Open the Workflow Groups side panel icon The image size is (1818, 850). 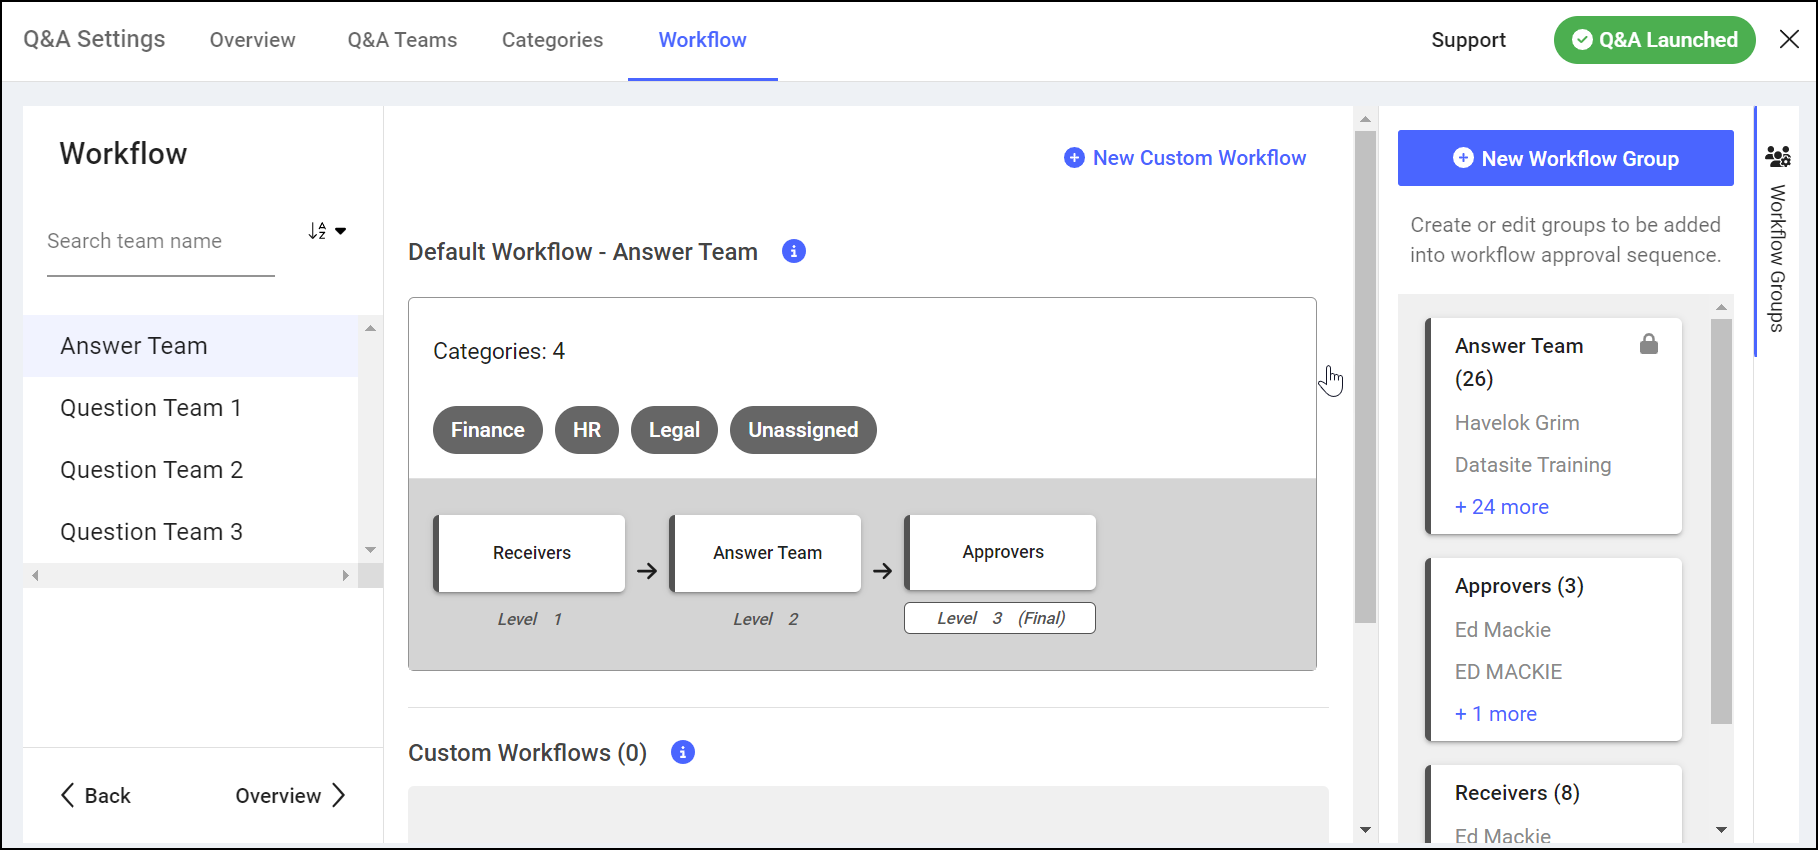[x=1778, y=157]
